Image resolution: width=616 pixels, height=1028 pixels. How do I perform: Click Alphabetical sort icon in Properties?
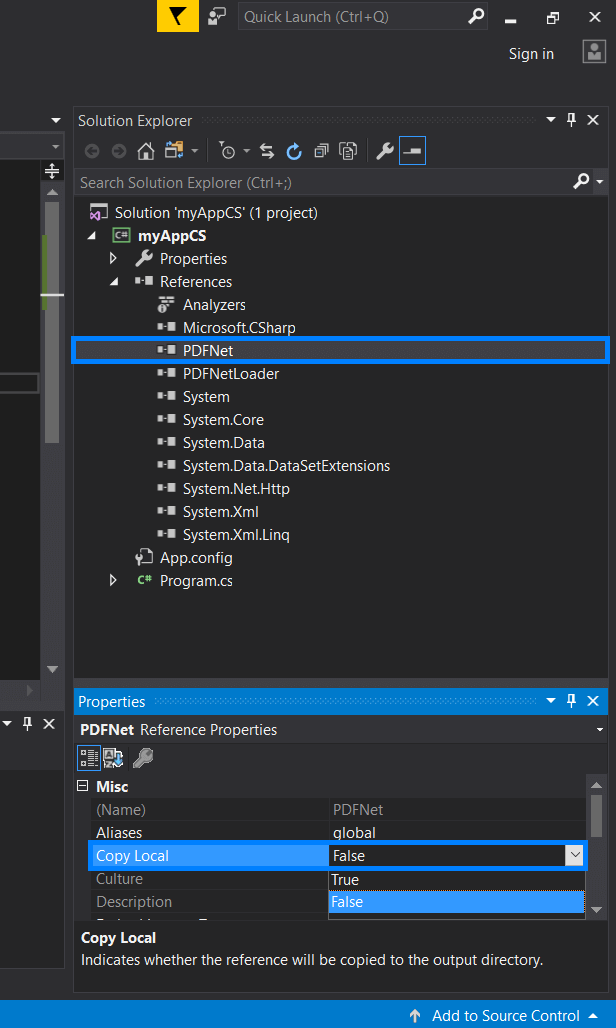[113, 759]
